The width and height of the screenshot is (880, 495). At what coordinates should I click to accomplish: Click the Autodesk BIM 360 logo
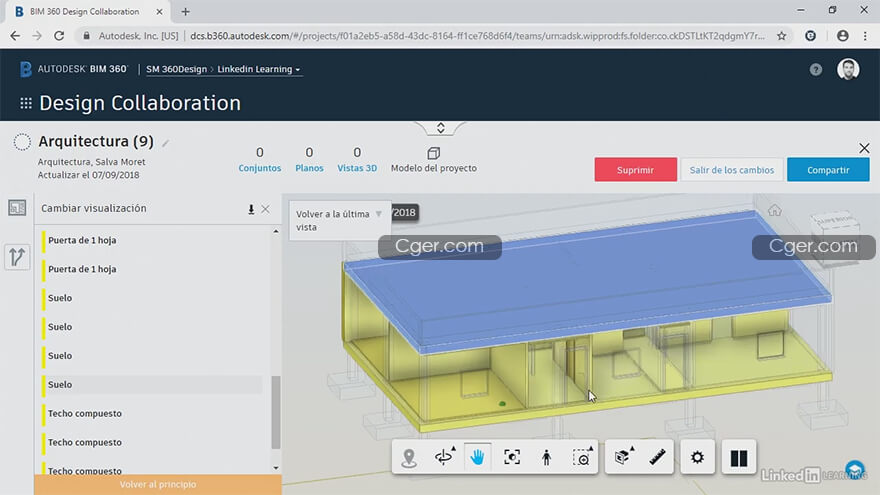pos(74,69)
